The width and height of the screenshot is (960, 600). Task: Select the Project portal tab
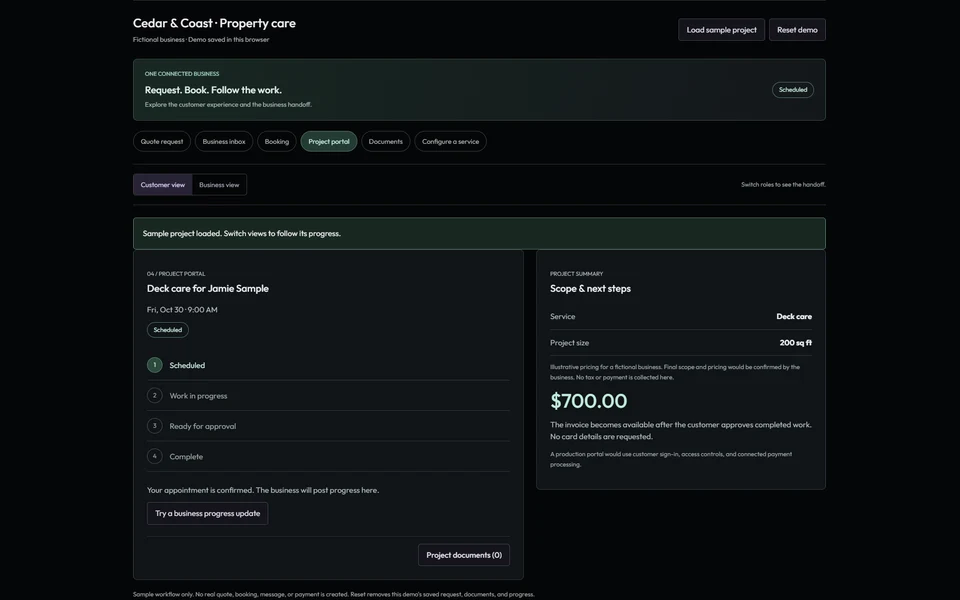(329, 141)
